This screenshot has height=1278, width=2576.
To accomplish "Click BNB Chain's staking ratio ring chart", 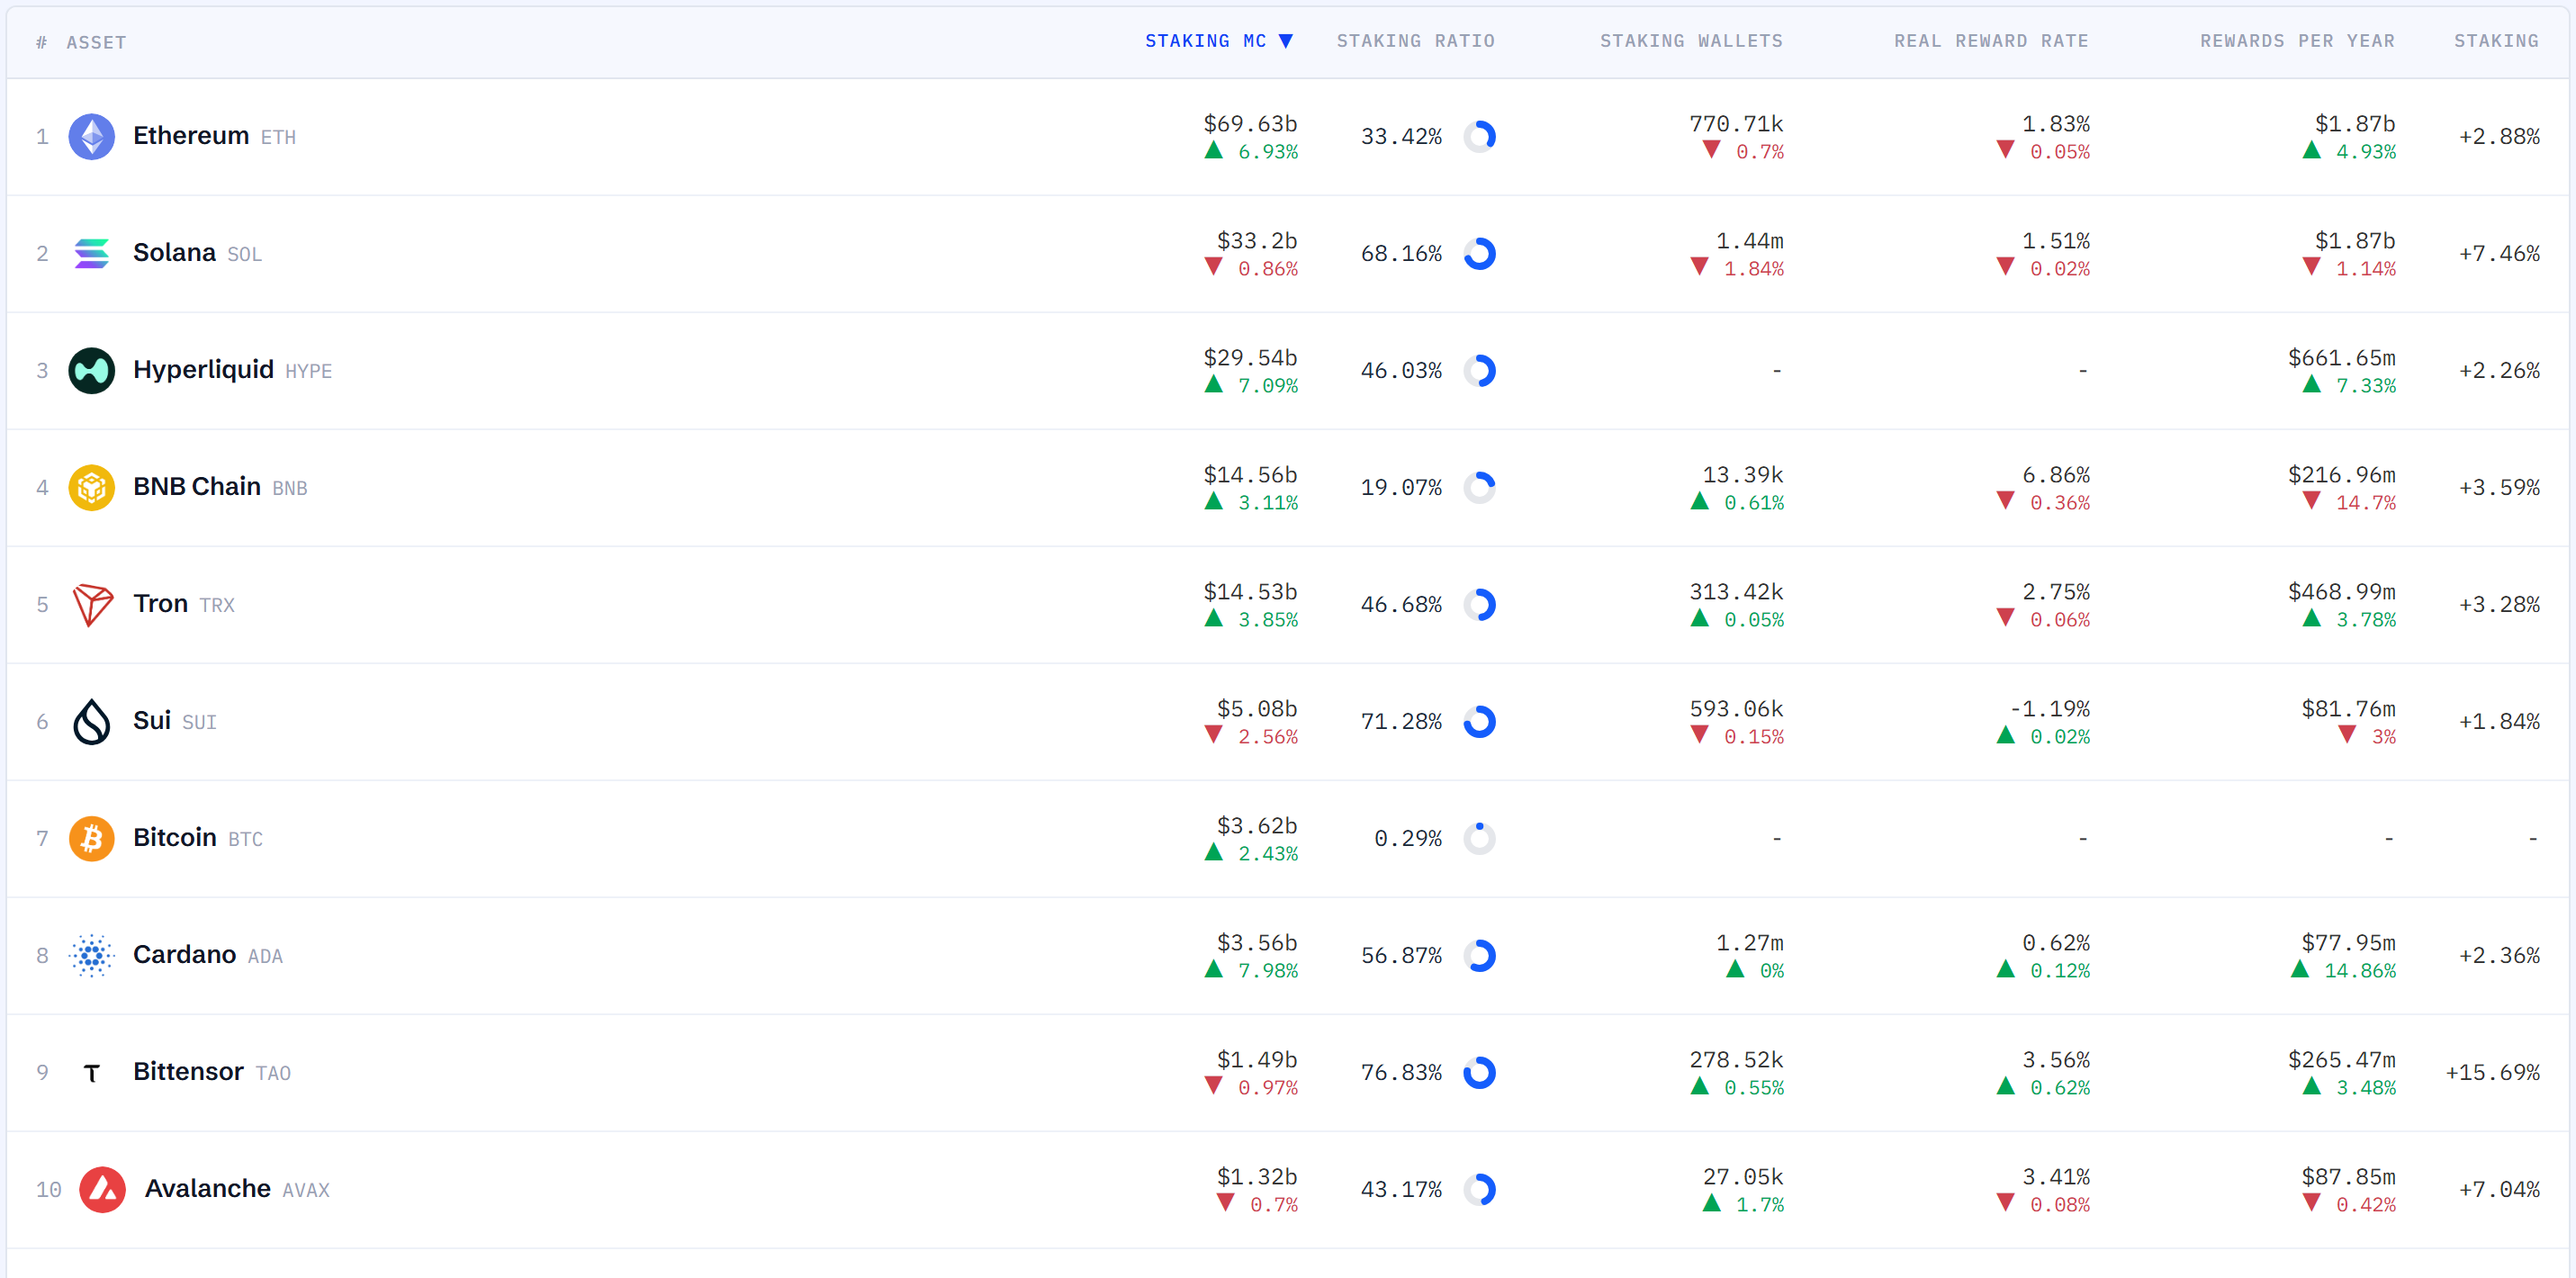I will pos(1480,488).
